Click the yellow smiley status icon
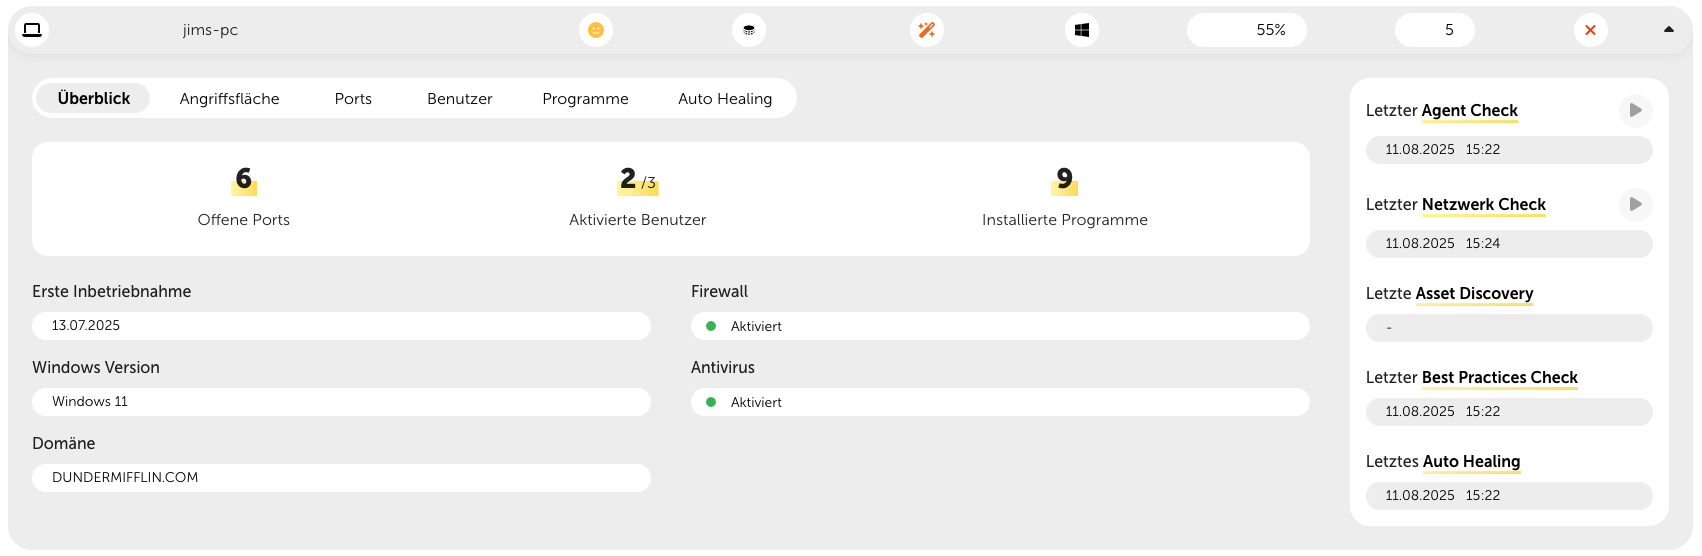1702x556 pixels. coord(596,30)
